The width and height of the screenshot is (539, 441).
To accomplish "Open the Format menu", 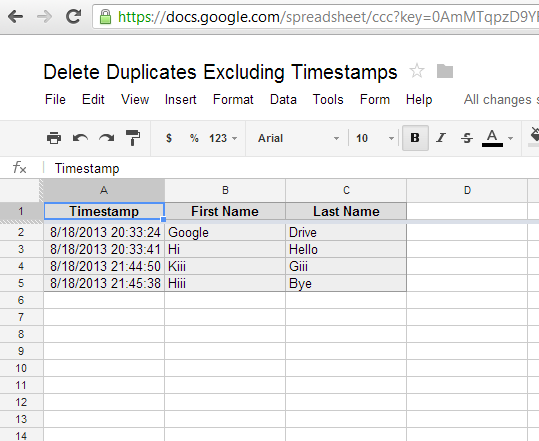I will 233,100.
